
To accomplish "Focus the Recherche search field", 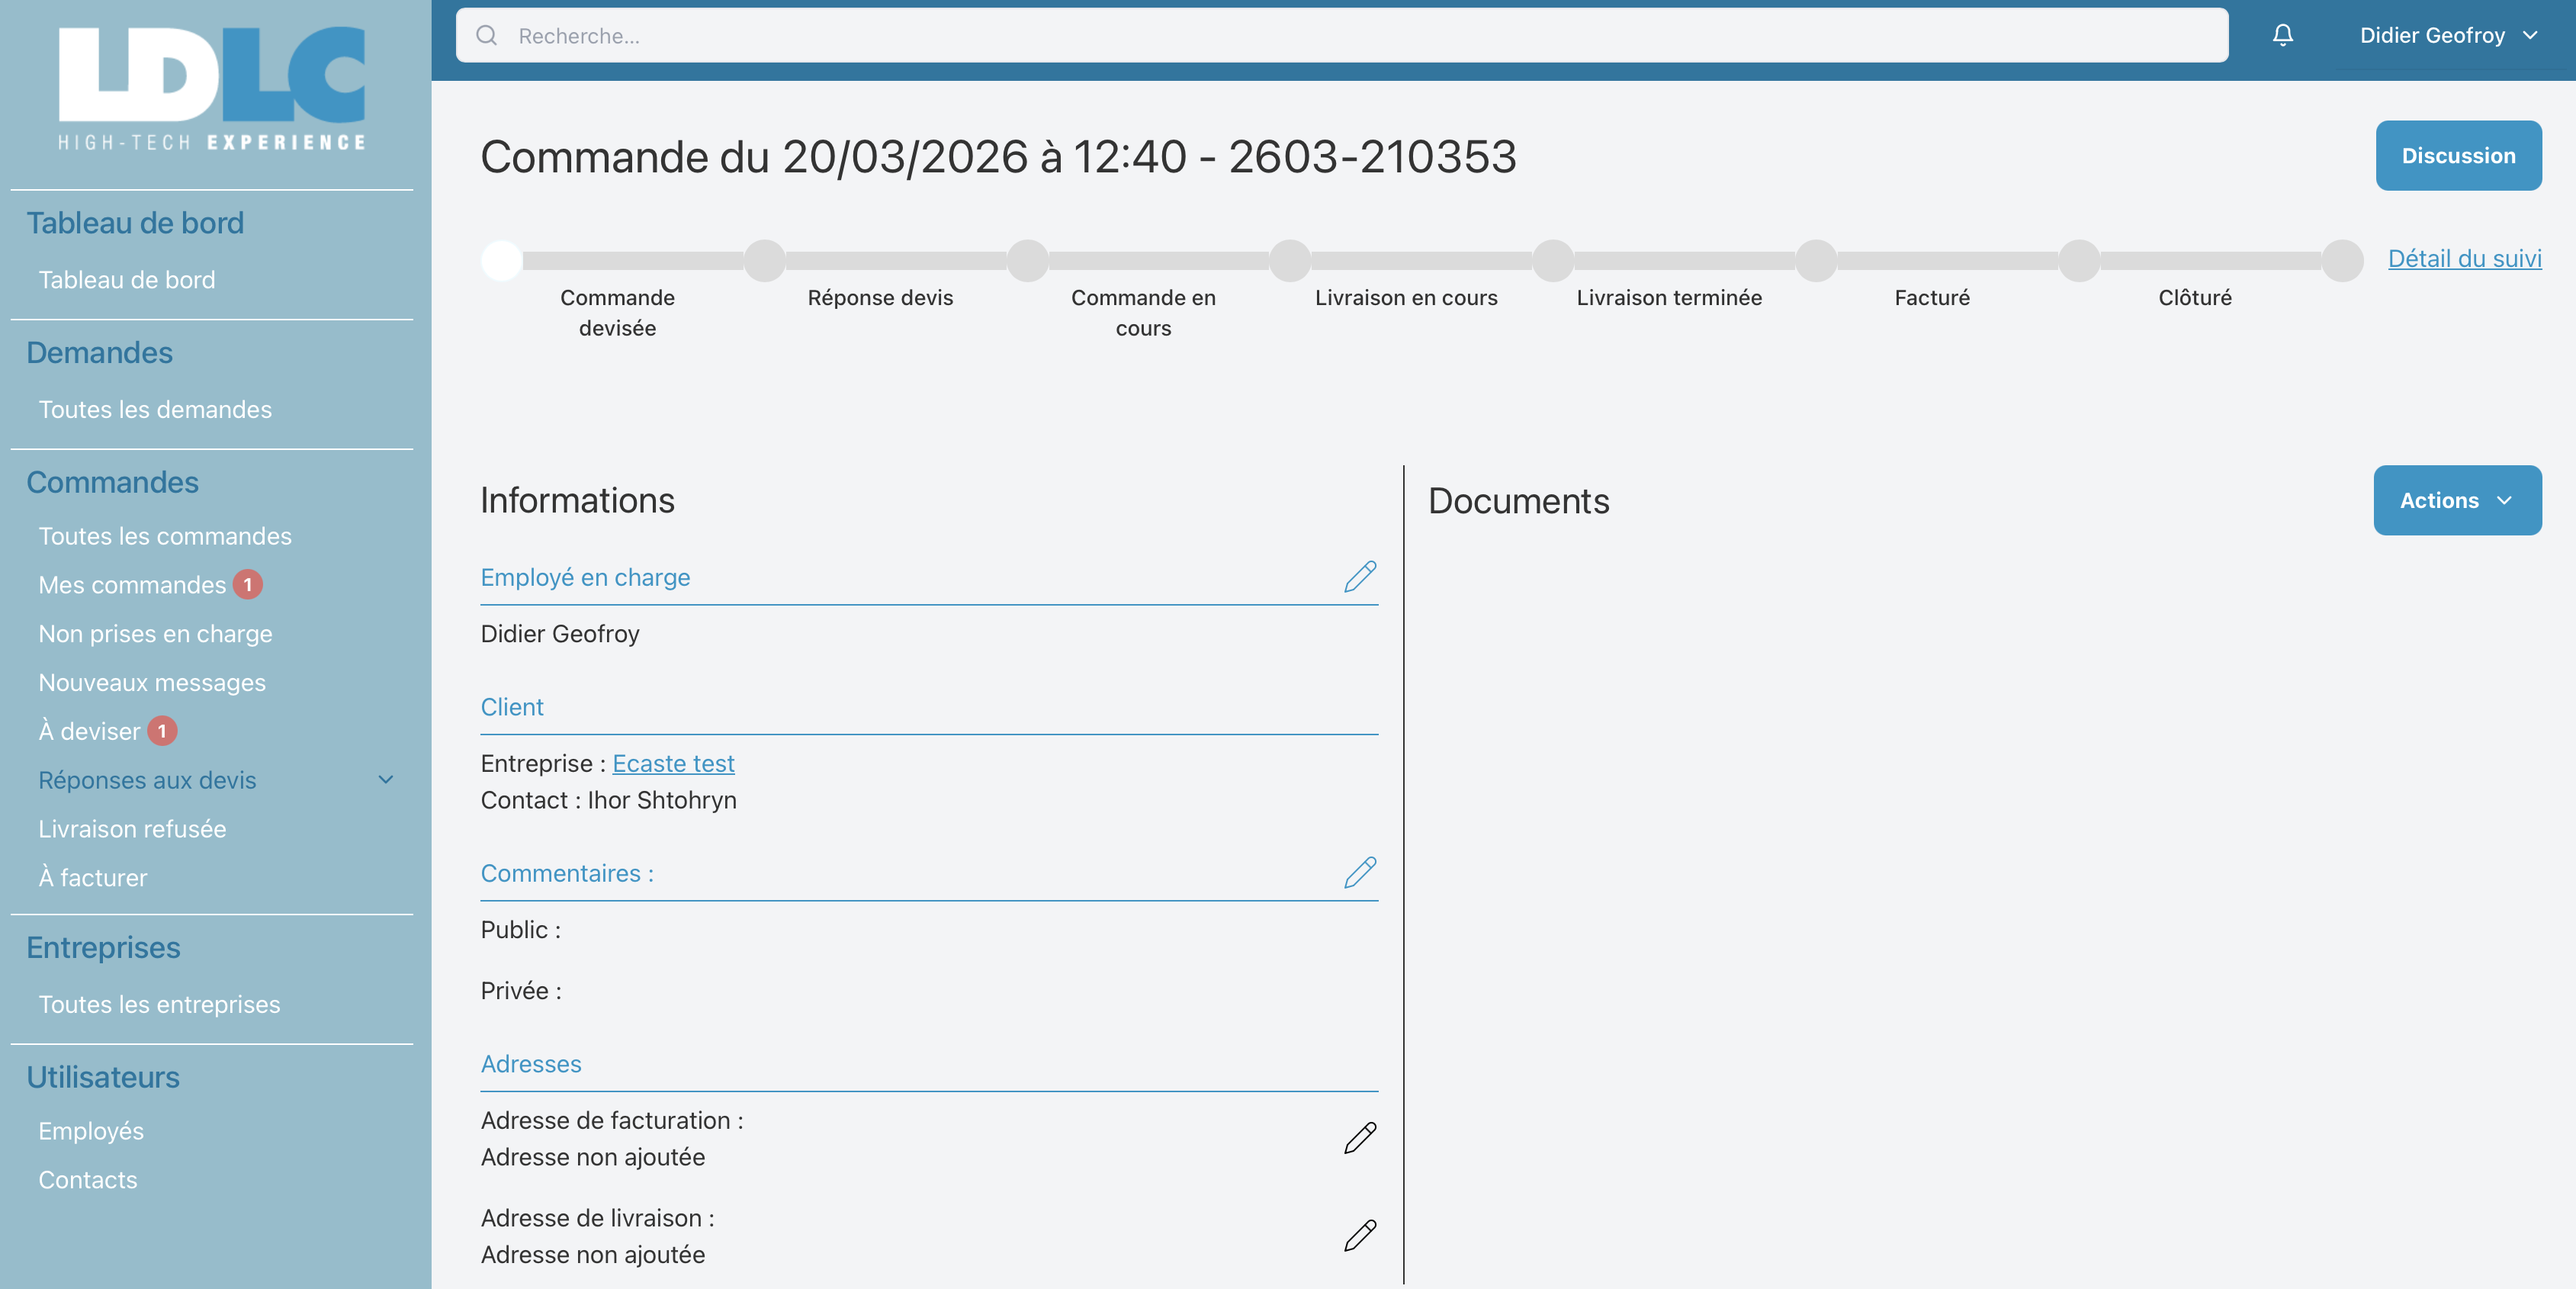I will coord(1342,36).
